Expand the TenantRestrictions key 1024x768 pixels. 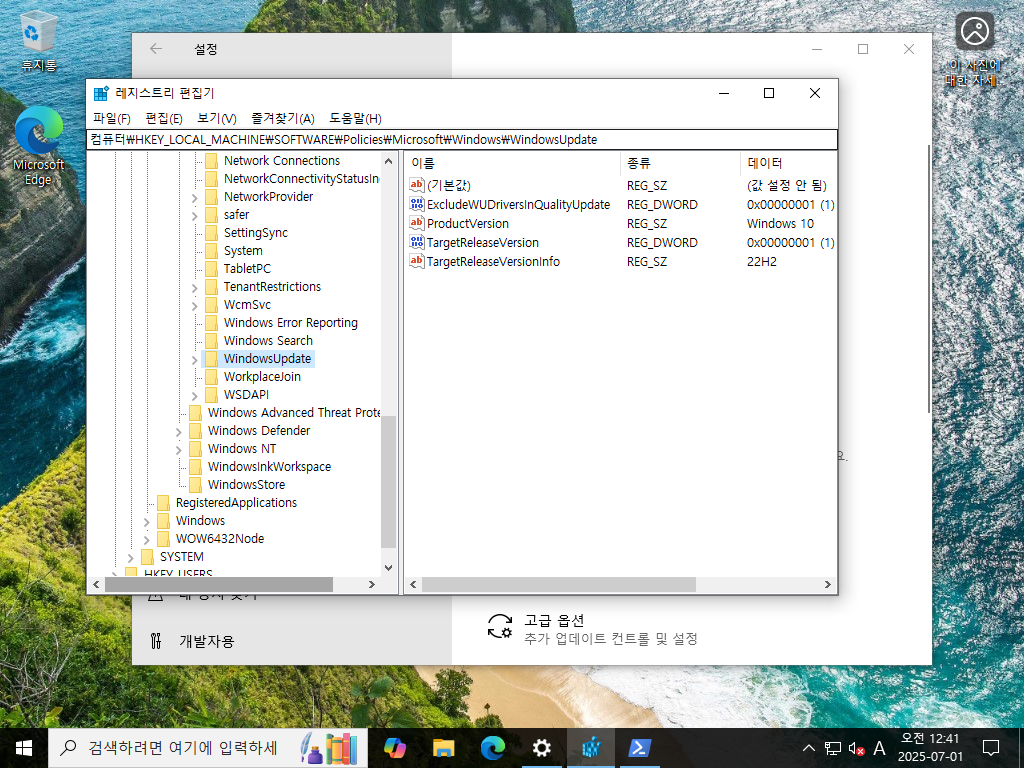195,287
